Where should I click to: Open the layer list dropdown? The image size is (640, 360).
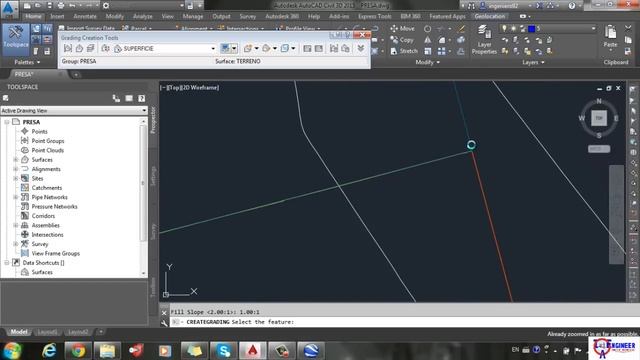click(x=593, y=28)
